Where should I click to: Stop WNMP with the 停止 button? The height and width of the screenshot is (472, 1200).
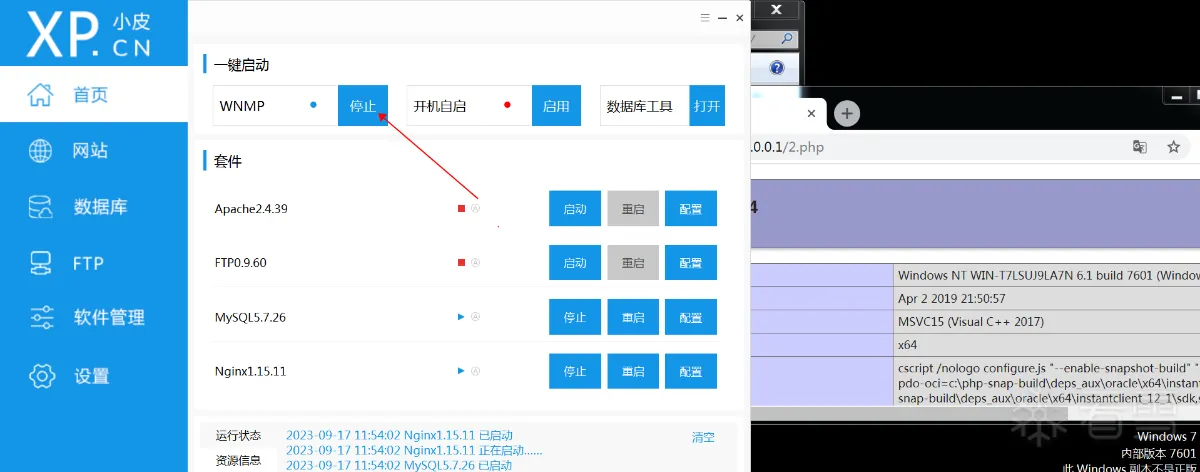coord(363,106)
